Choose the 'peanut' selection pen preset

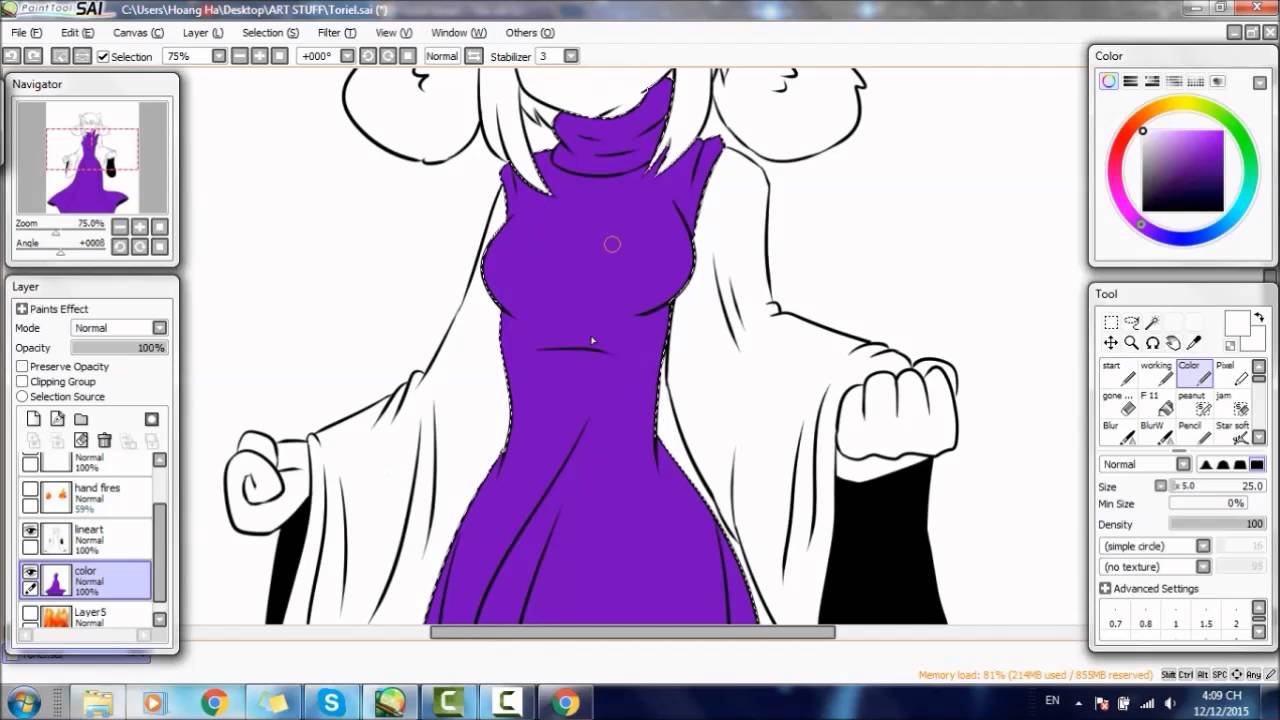pos(1195,403)
